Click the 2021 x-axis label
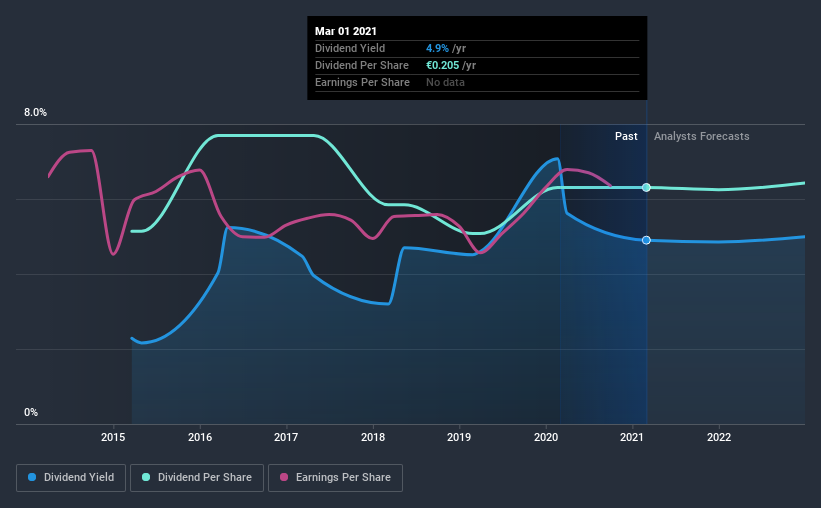821x508 pixels. 632,437
